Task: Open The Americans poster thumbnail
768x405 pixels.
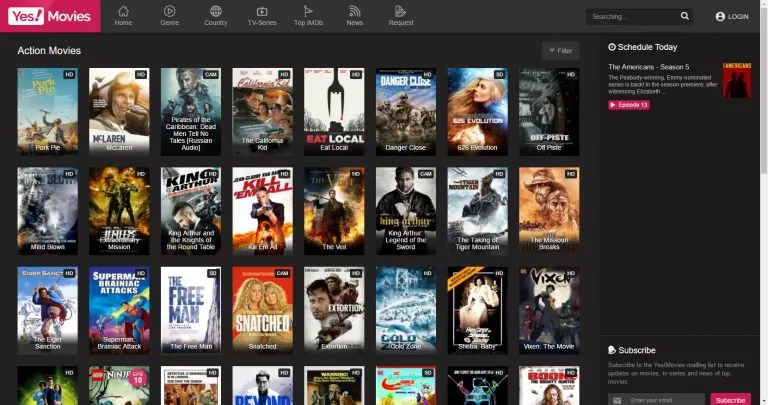Action: [737, 80]
